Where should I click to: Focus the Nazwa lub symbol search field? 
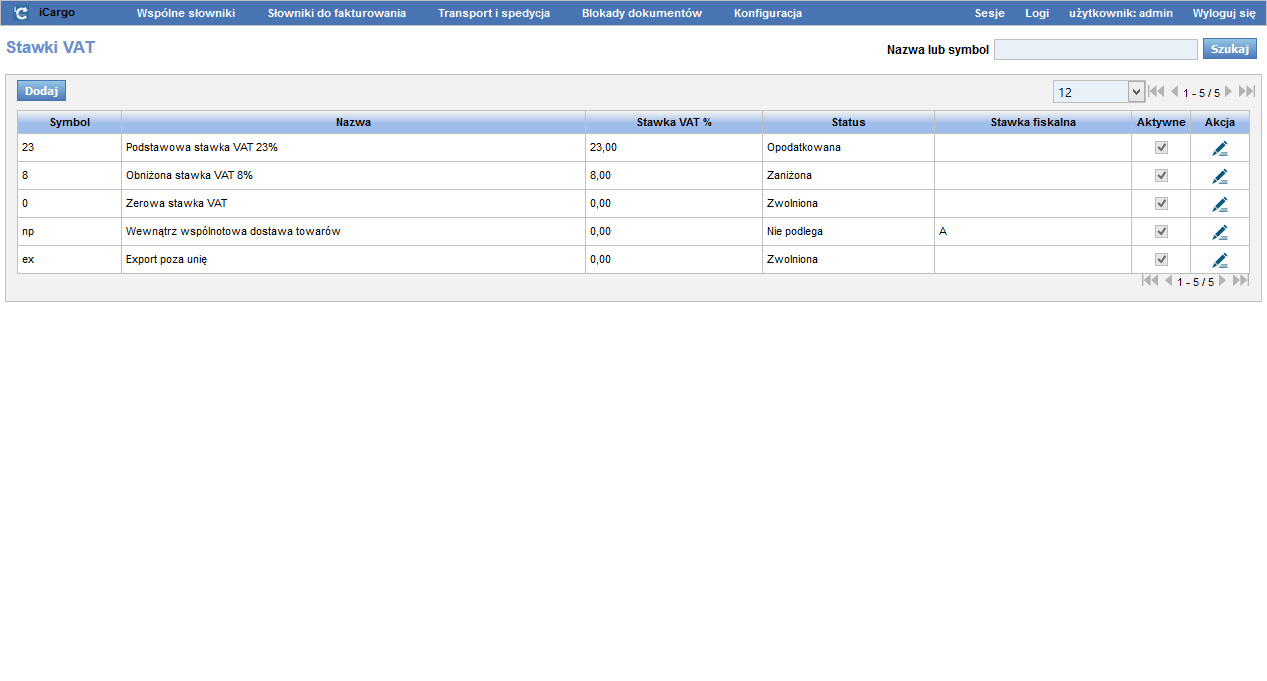click(1095, 50)
